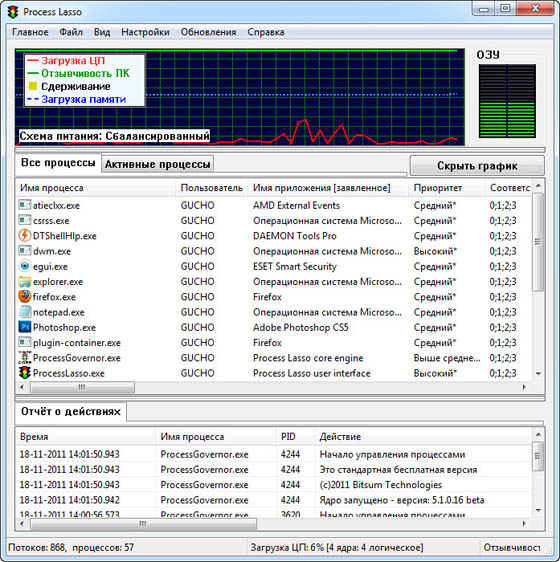Screen dimensions: 560x562
Task: Select the AMD External Events cell
Action: pyautogui.click(x=296, y=205)
